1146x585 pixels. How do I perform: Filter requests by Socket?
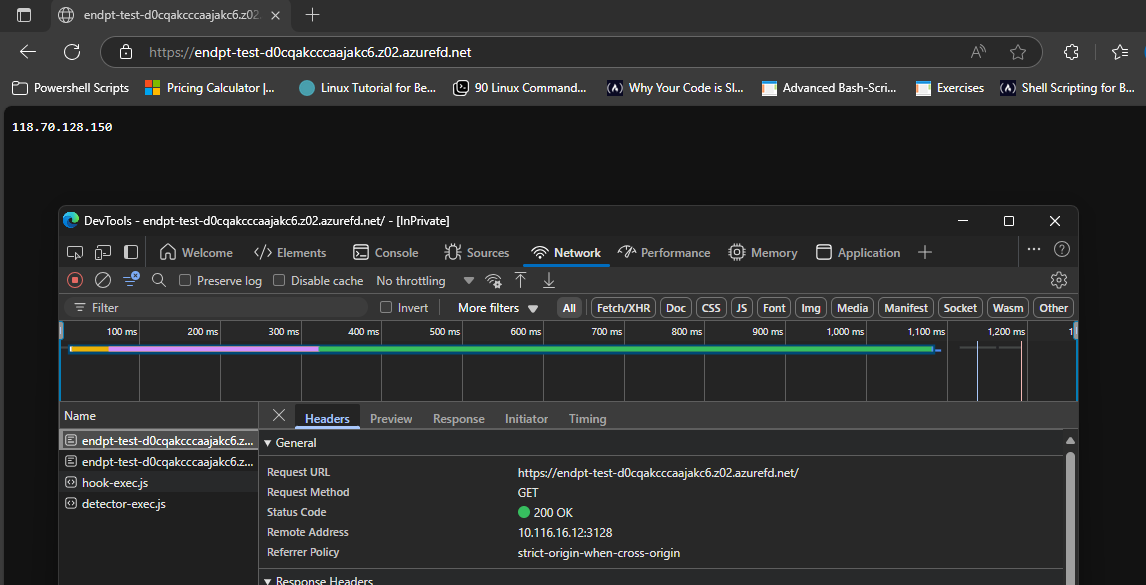click(960, 308)
